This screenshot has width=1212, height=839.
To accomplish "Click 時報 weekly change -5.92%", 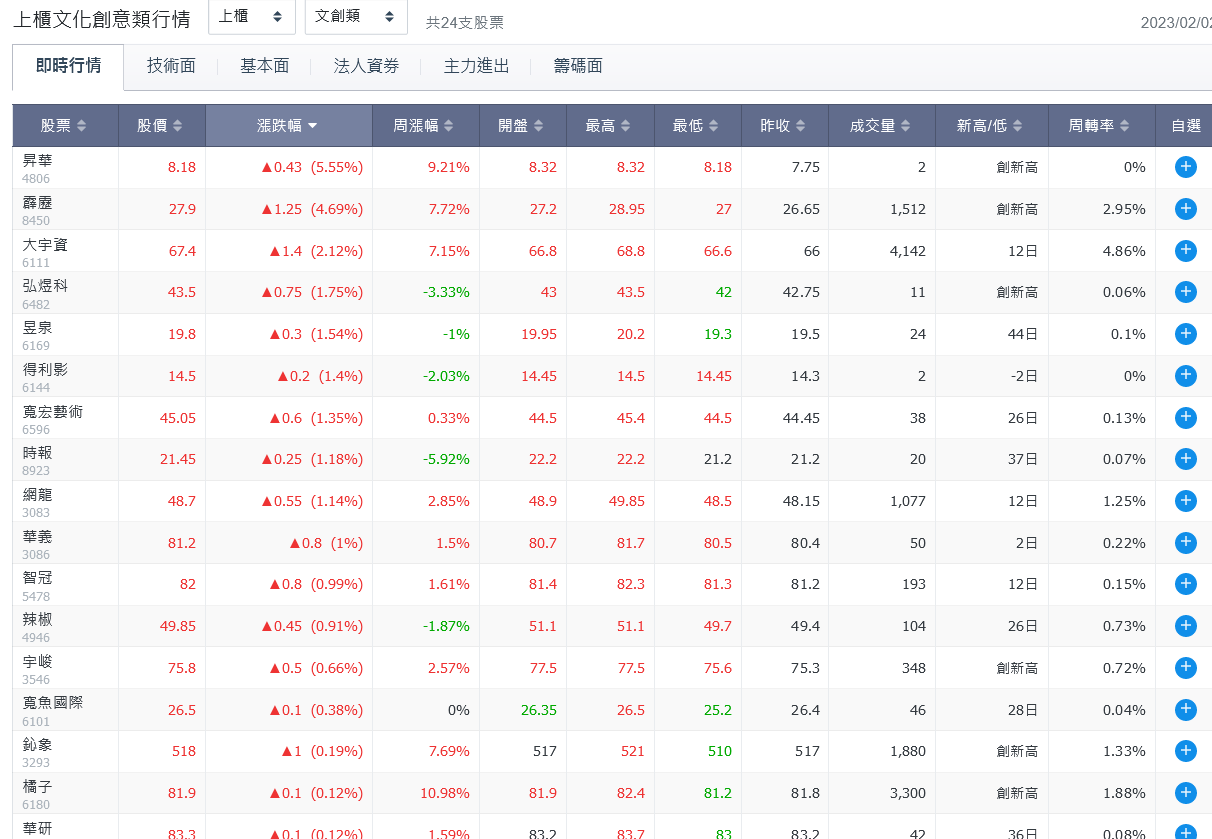I will click(445, 459).
